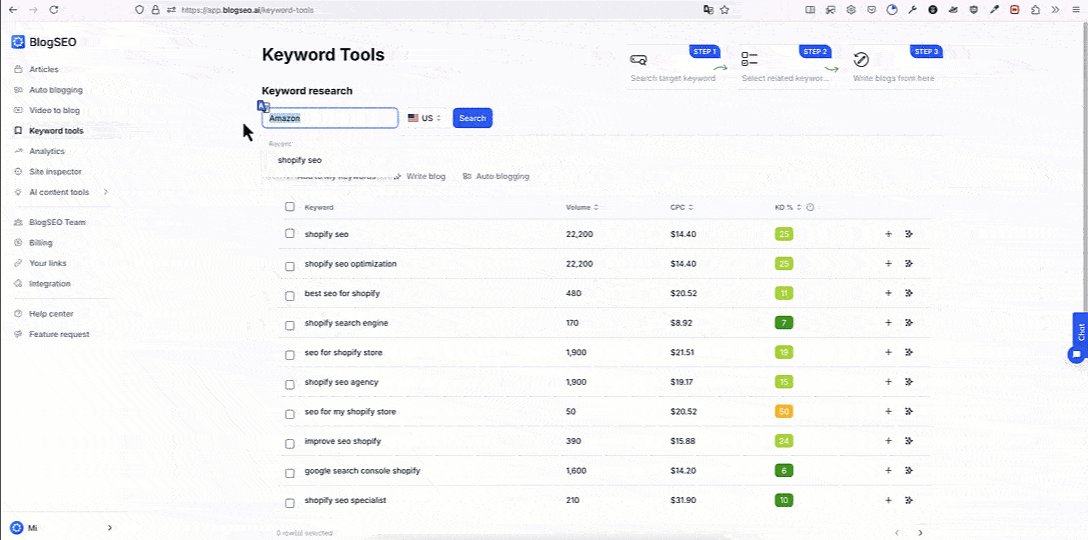
Task: Check the 'seo for shopify store' checkbox
Action: (290, 355)
